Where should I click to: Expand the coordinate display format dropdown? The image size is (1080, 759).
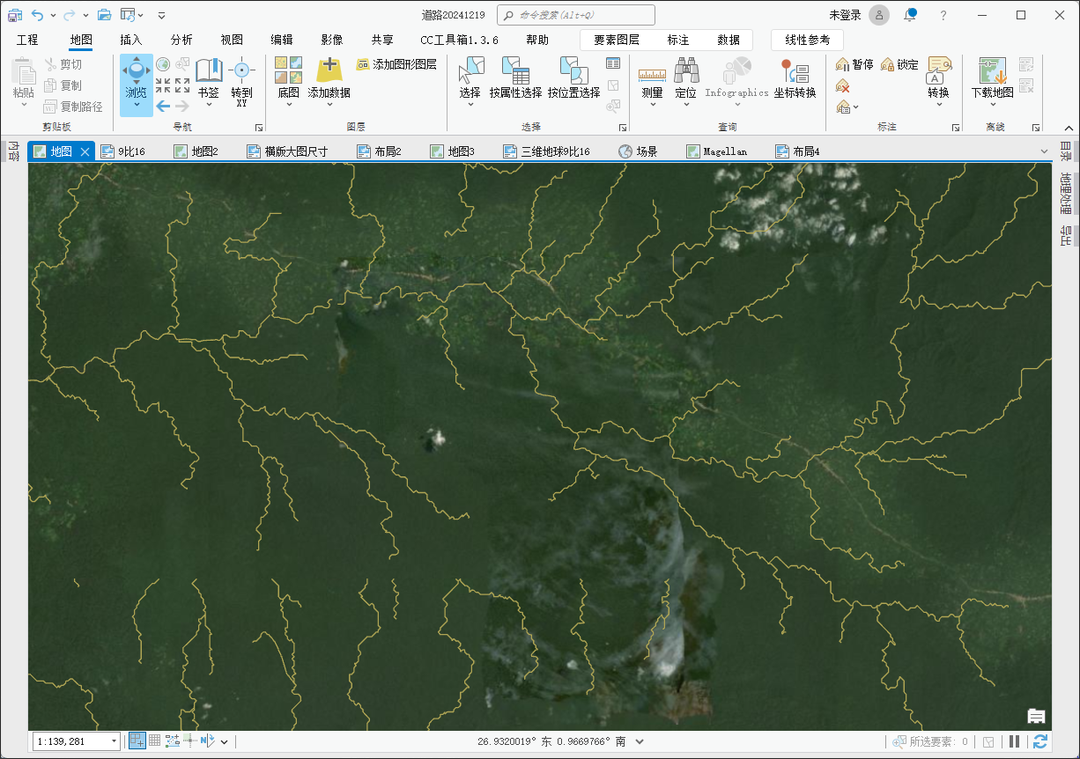tap(640, 742)
